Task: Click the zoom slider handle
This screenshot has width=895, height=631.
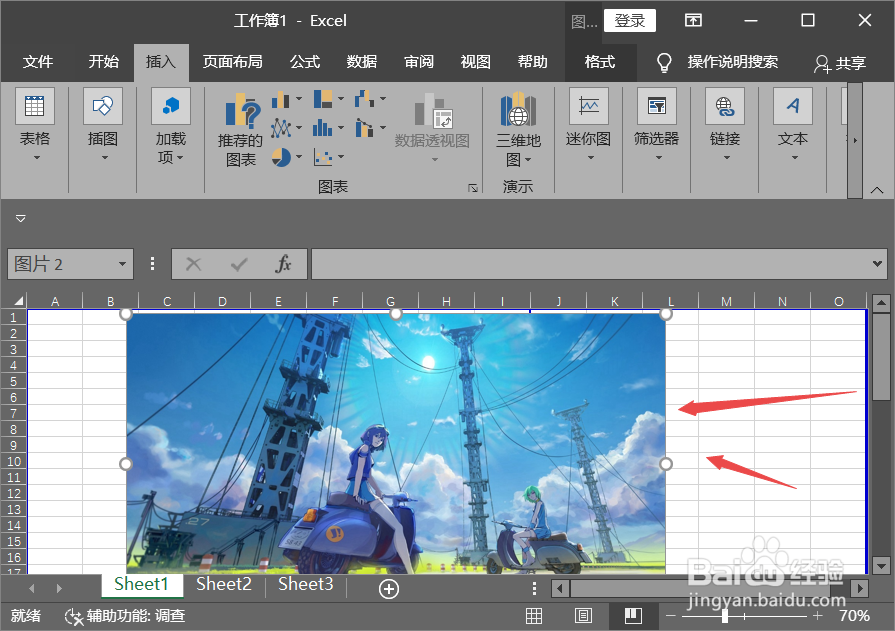Action: pyautogui.click(x=724, y=616)
